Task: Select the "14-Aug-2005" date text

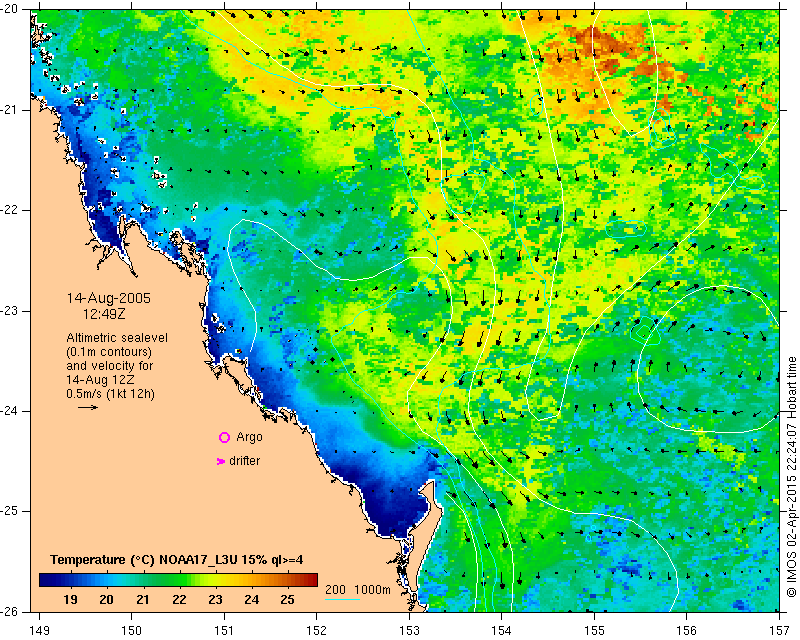Action: click(x=109, y=298)
